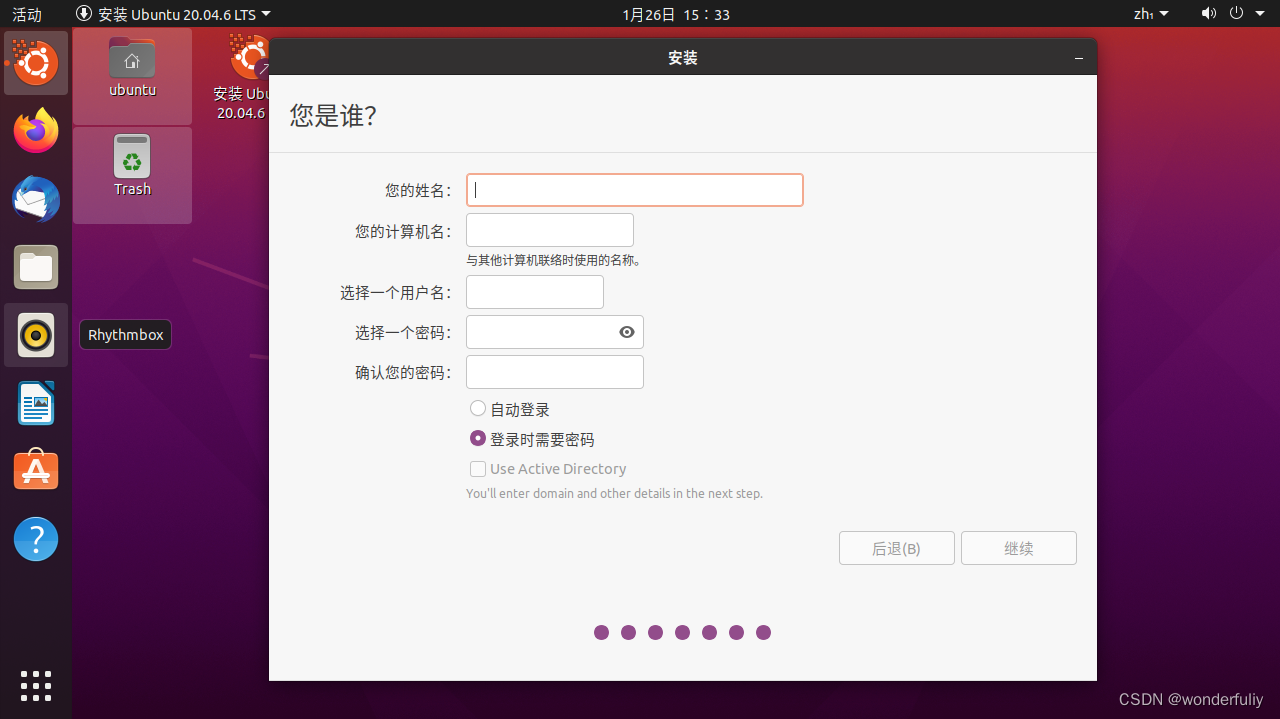Click the volume icon in the top bar

1209,14
